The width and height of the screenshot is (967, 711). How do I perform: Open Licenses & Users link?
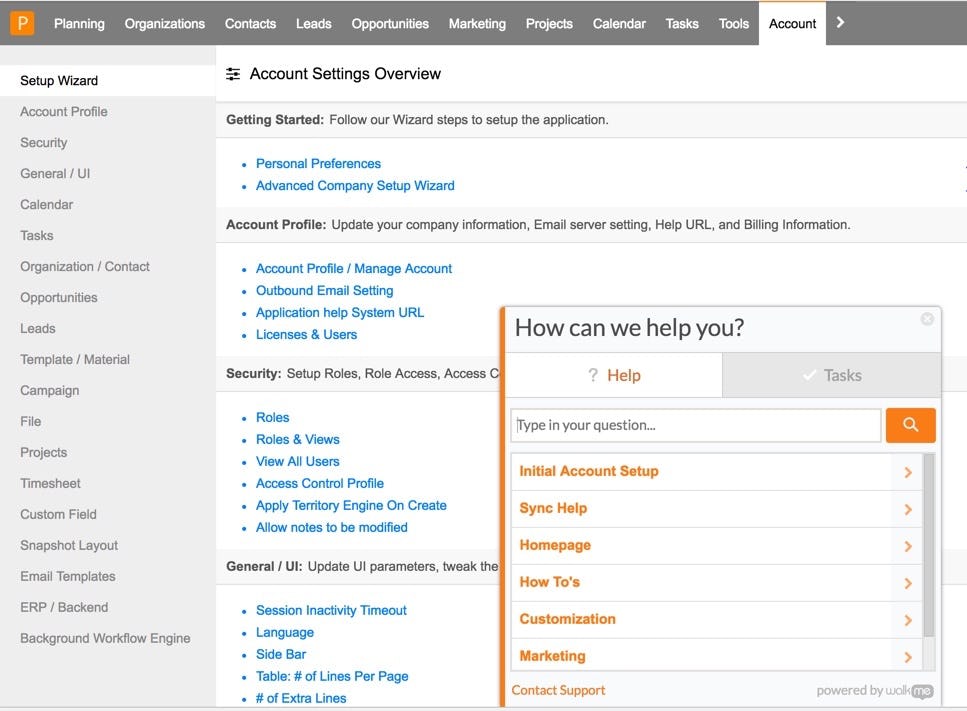click(307, 334)
